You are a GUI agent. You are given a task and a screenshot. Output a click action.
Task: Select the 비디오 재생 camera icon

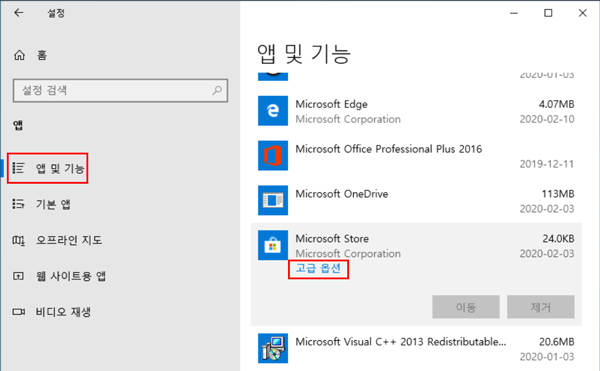point(18,312)
